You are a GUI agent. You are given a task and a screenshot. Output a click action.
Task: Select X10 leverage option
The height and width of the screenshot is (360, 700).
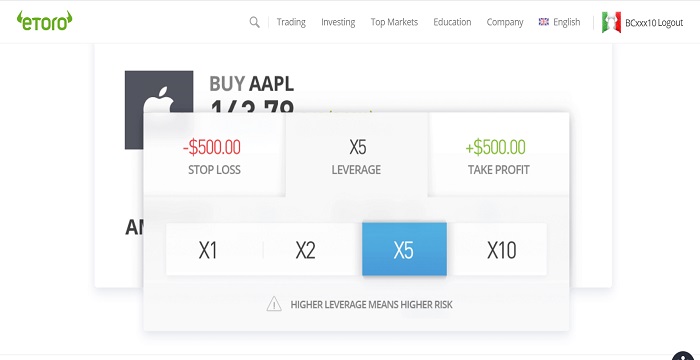pyautogui.click(x=501, y=250)
